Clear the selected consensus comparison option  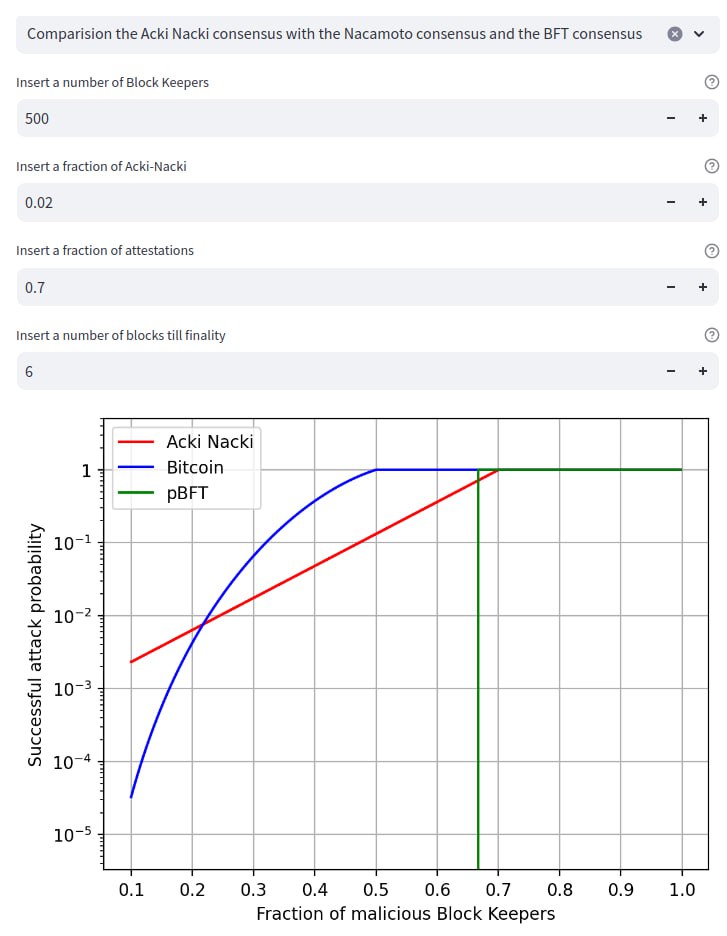(x=675, y=34)
